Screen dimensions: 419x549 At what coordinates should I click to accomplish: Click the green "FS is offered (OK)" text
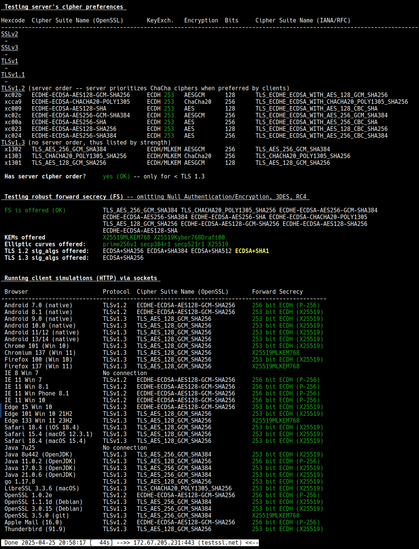35,210
